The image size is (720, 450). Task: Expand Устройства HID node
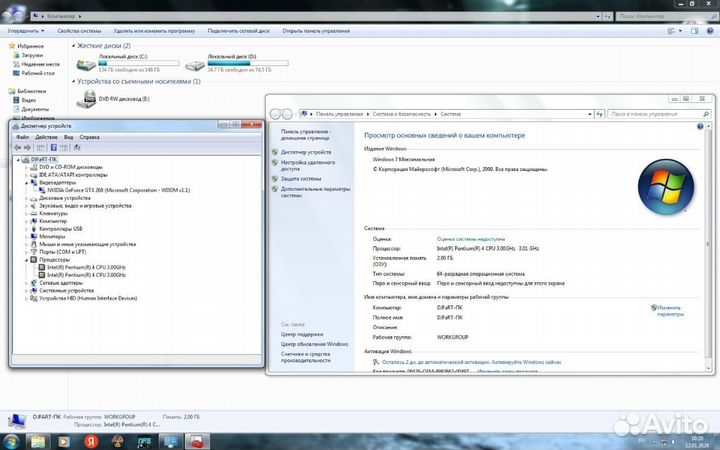click(x=26, y=298)
